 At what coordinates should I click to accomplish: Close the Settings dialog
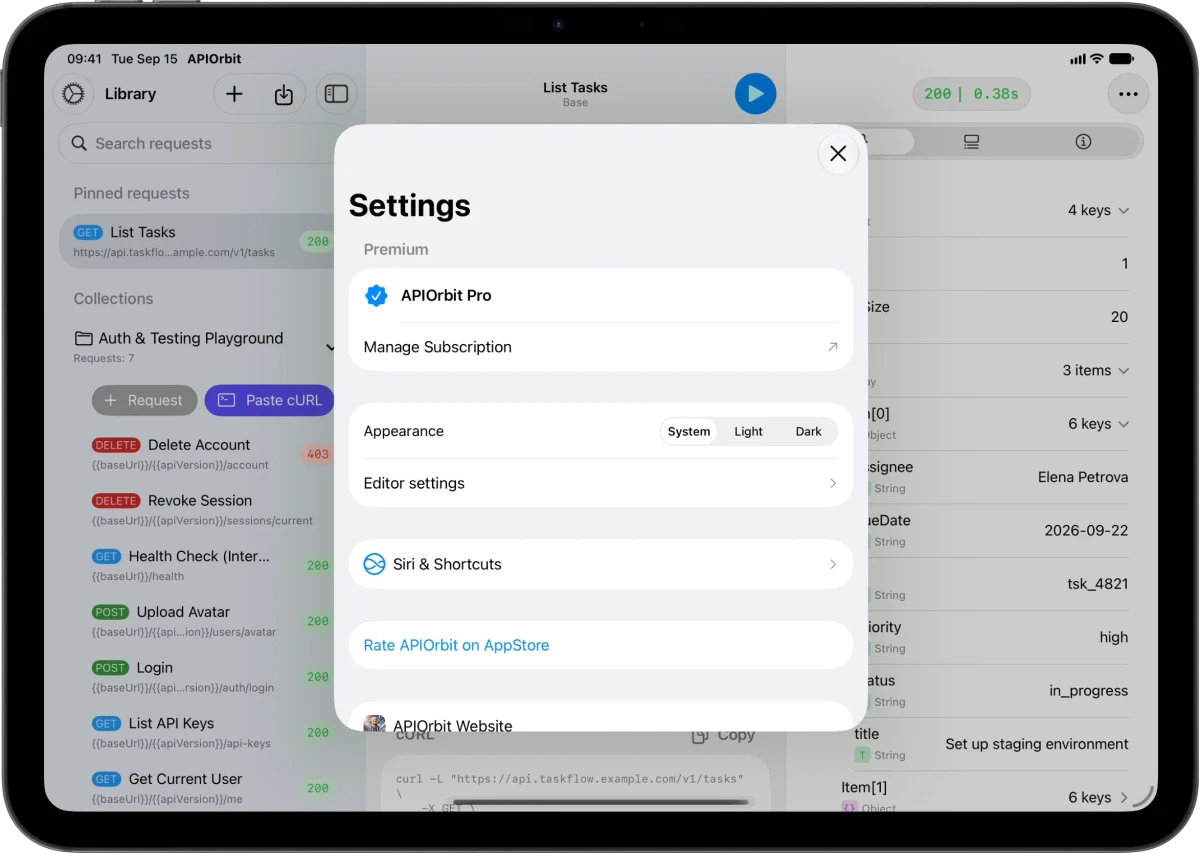pyautogui.click(x=838, y=153)
